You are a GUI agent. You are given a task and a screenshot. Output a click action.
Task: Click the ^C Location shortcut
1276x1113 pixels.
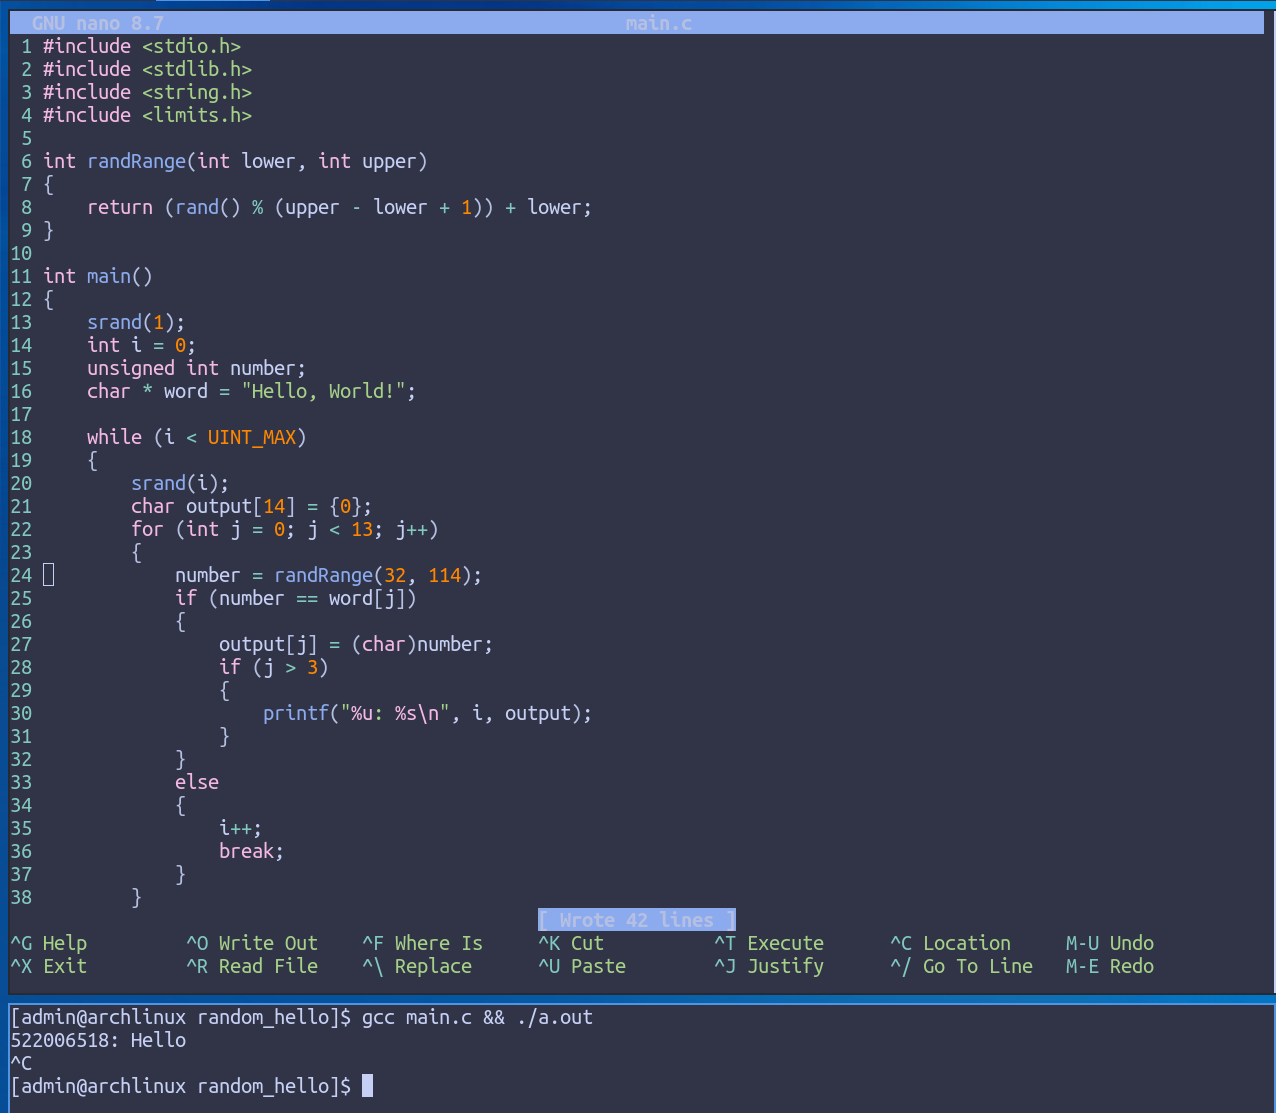click(x=951, y=943)
